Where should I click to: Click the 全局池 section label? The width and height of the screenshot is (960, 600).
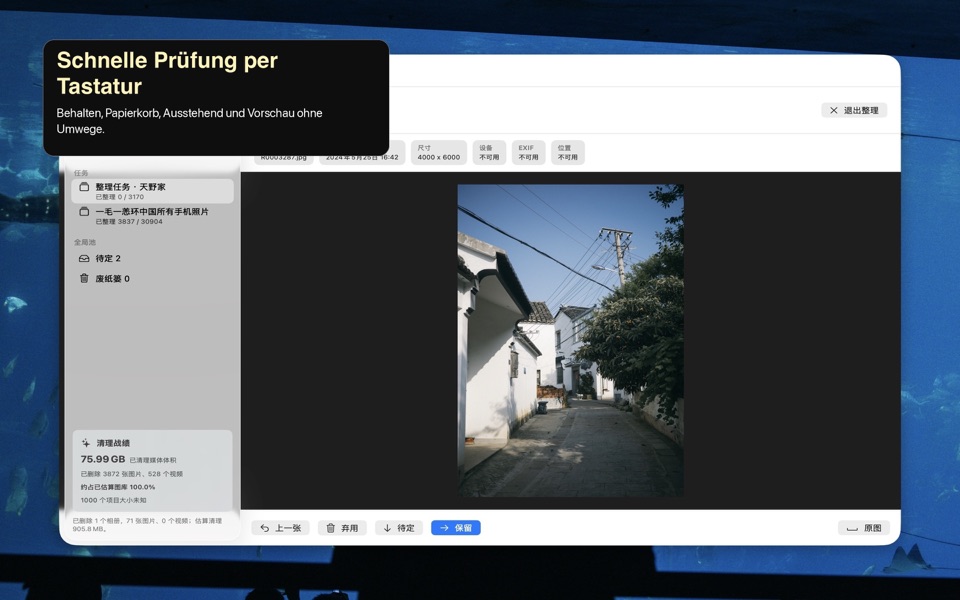(85, 242)
